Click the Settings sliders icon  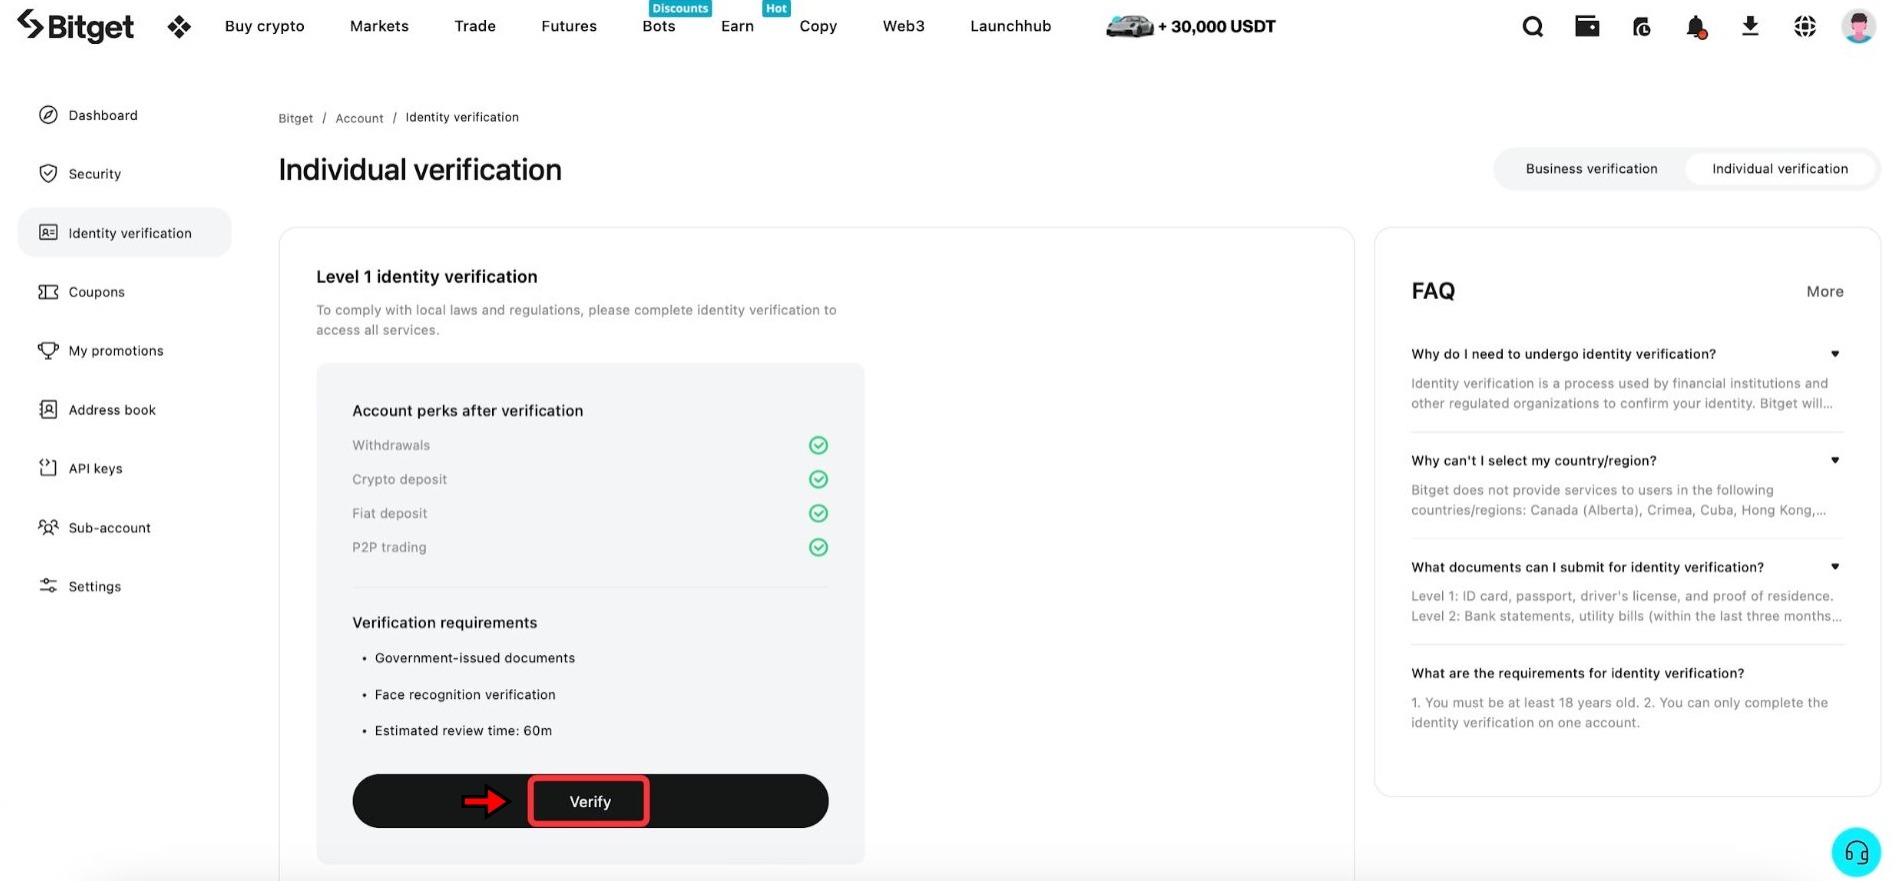(48, 586)
